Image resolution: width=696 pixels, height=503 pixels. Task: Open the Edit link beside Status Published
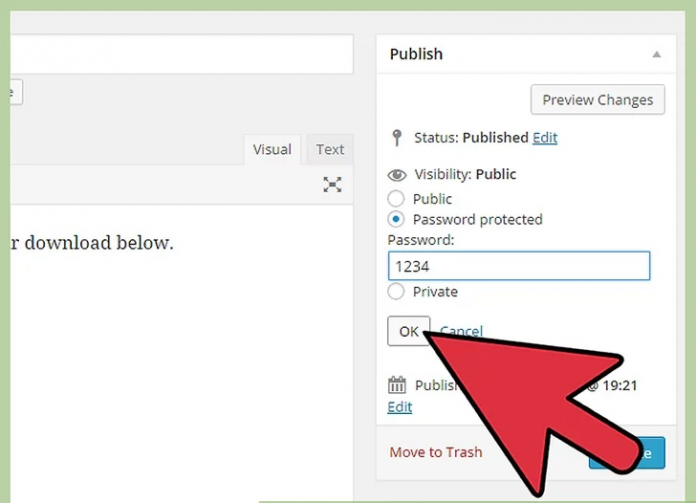click(x=545, y=138)
